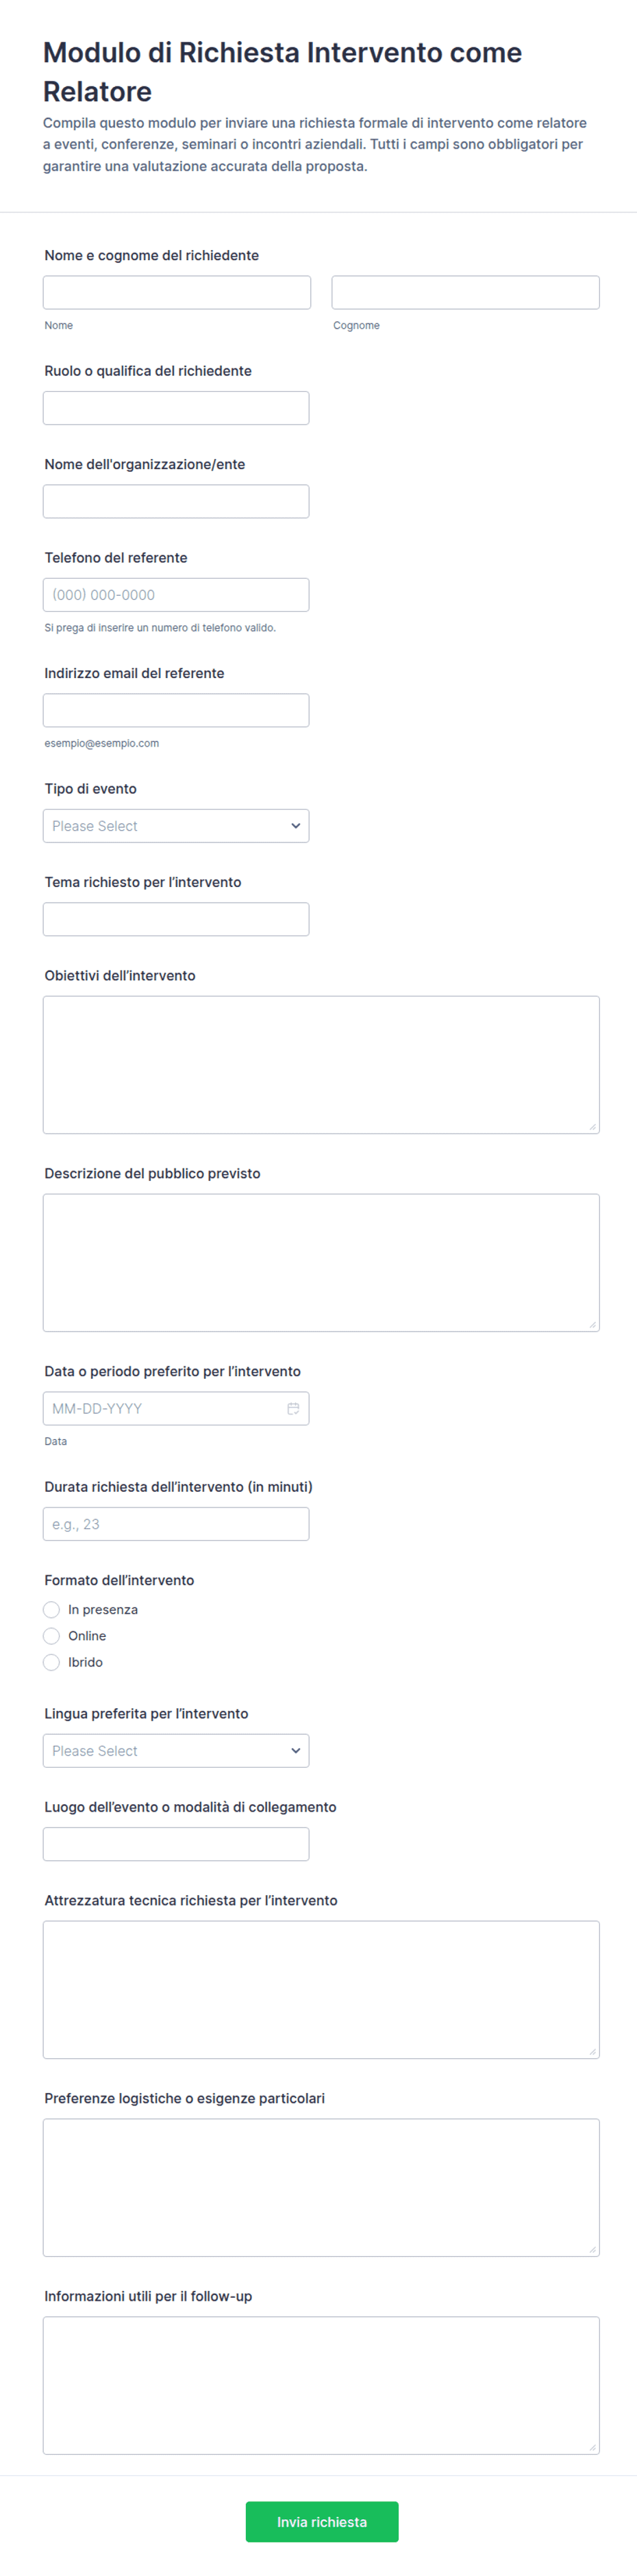Focus the Nome first name field
Screen dimensions: 637x2576
(x=177, y=292)
